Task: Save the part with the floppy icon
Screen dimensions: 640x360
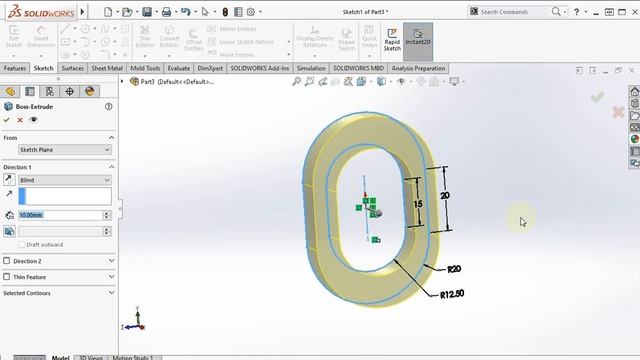Action: tap(147, 12)
